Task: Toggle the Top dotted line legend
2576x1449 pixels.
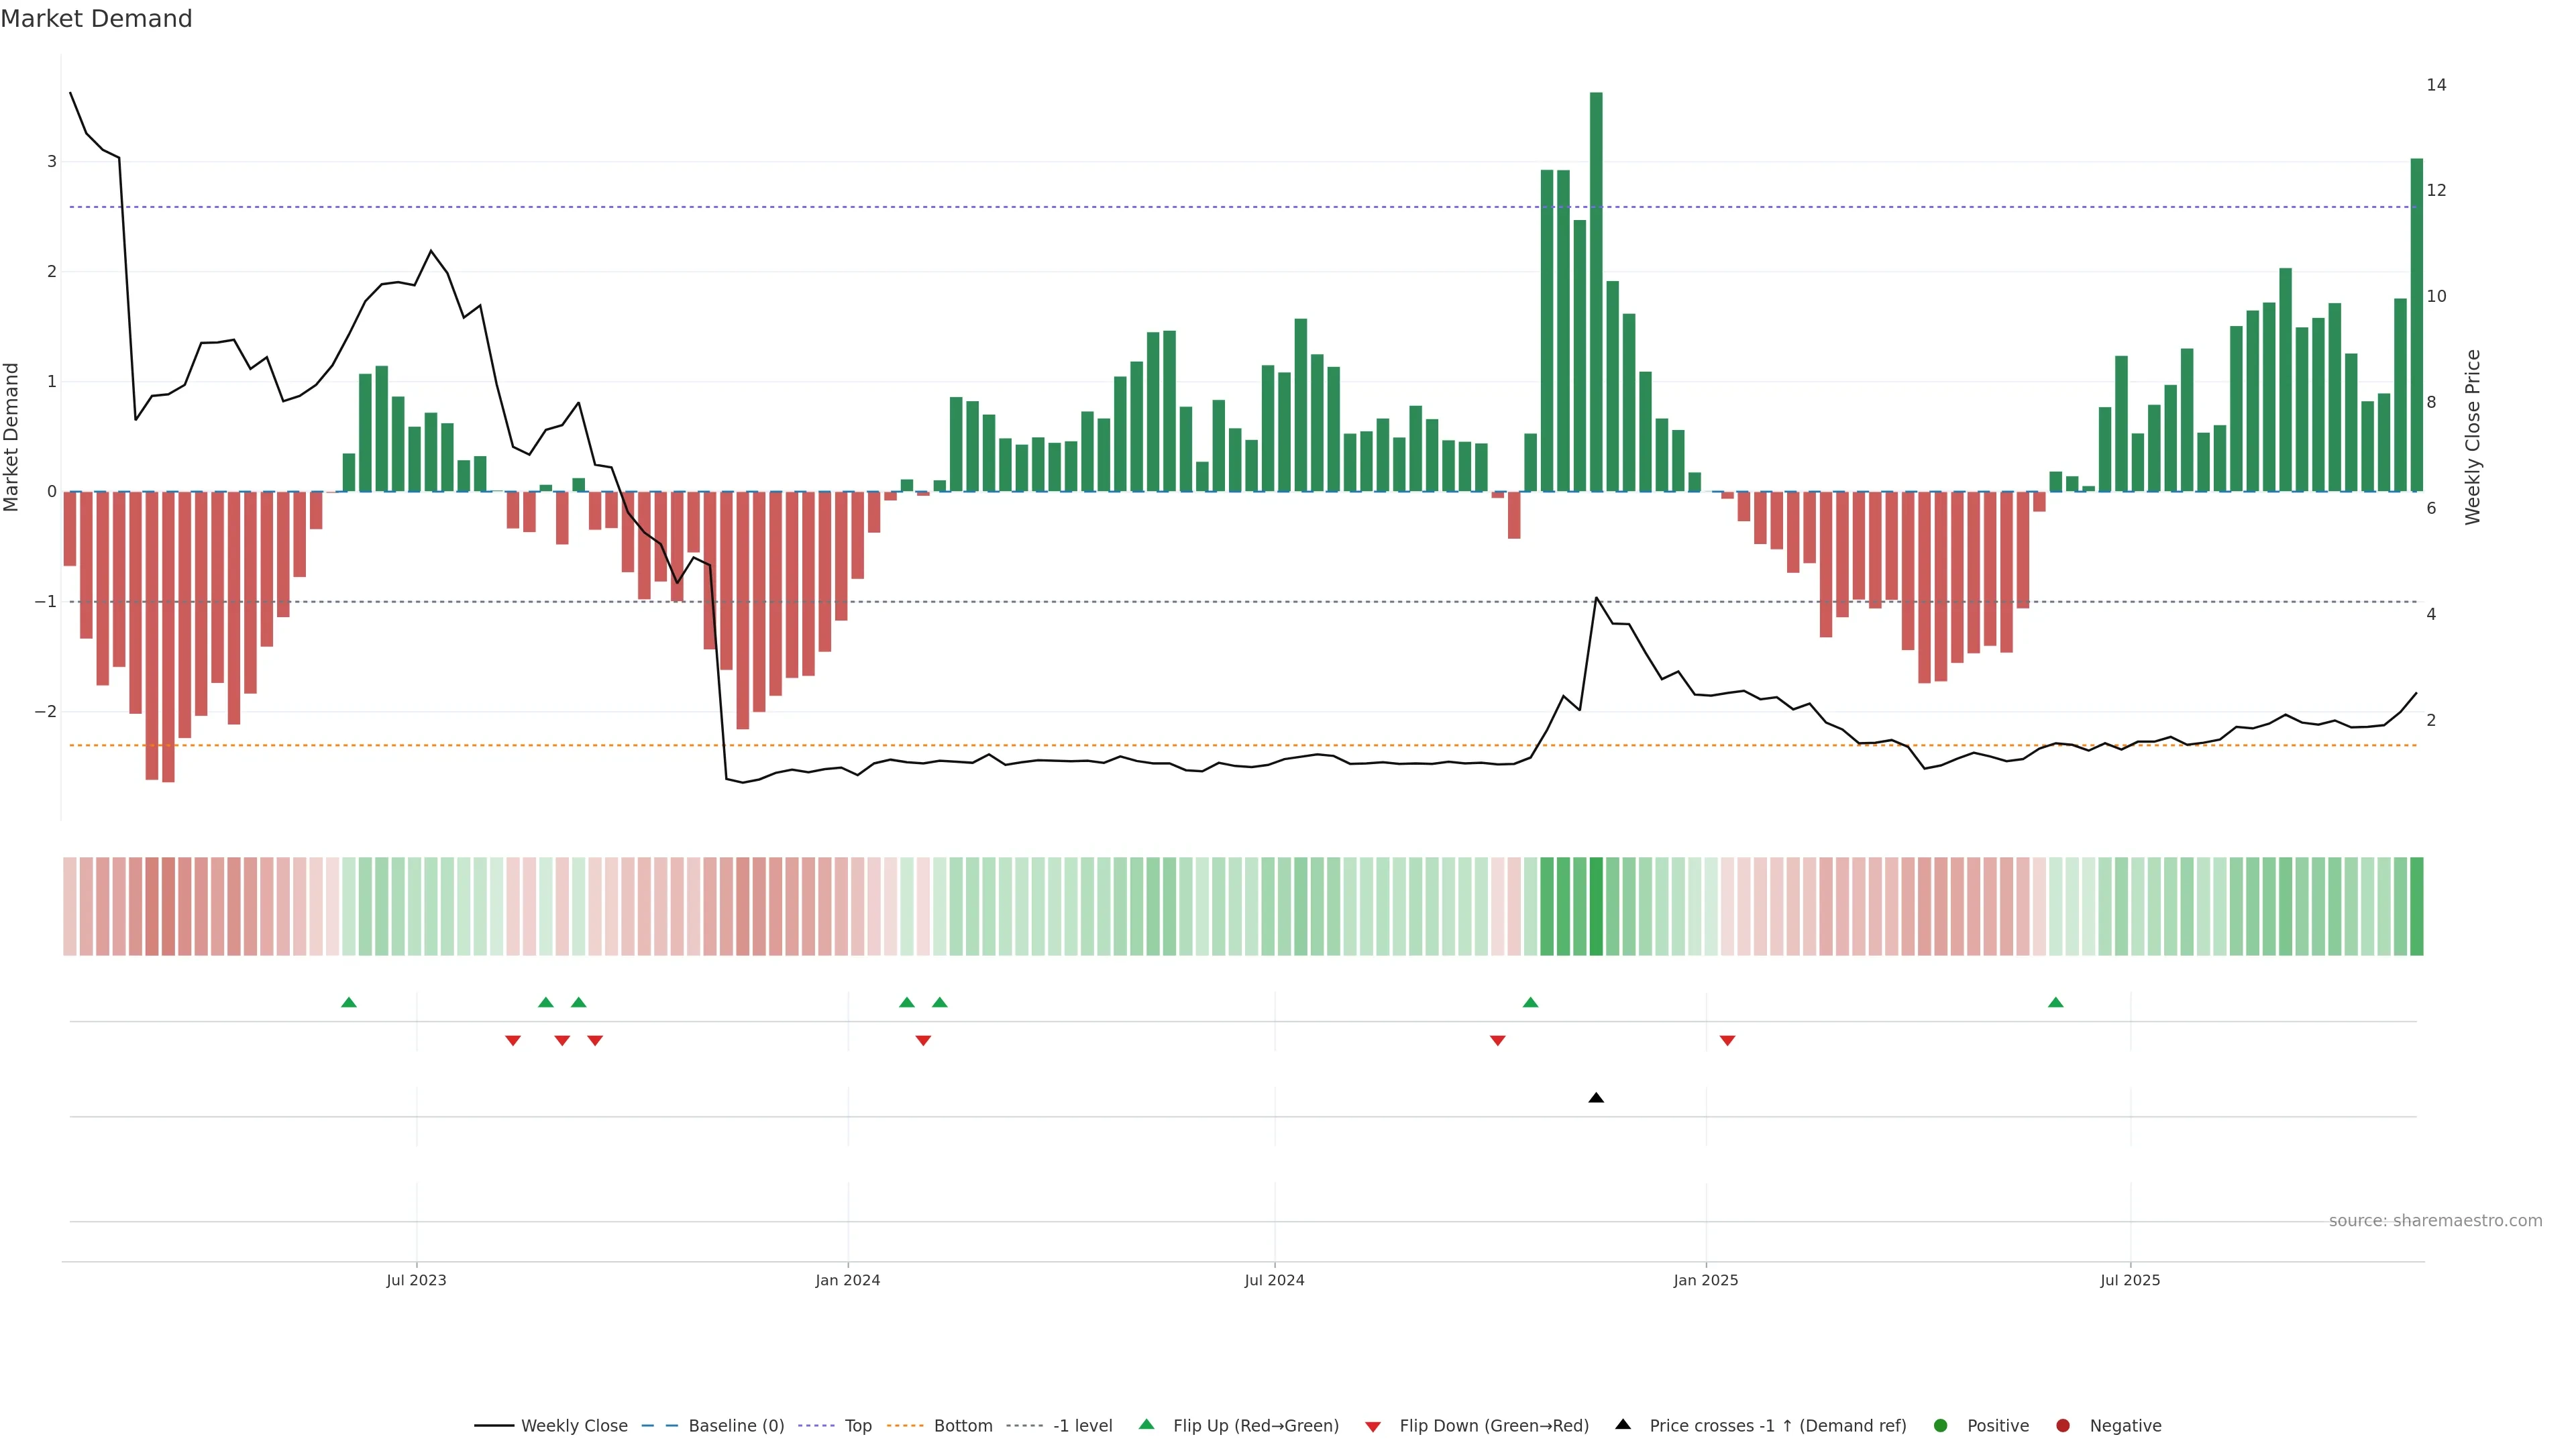Action: [817, 1426]
